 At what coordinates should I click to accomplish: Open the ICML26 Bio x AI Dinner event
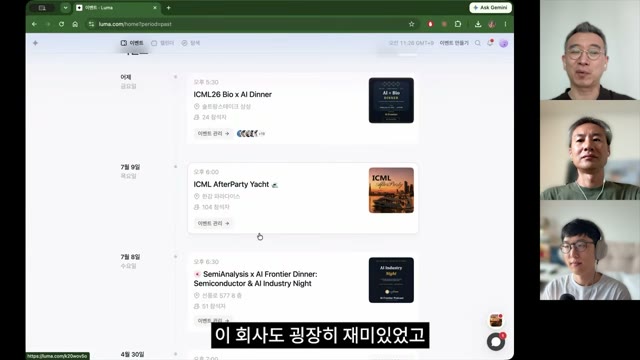click(x=233, y=94)
